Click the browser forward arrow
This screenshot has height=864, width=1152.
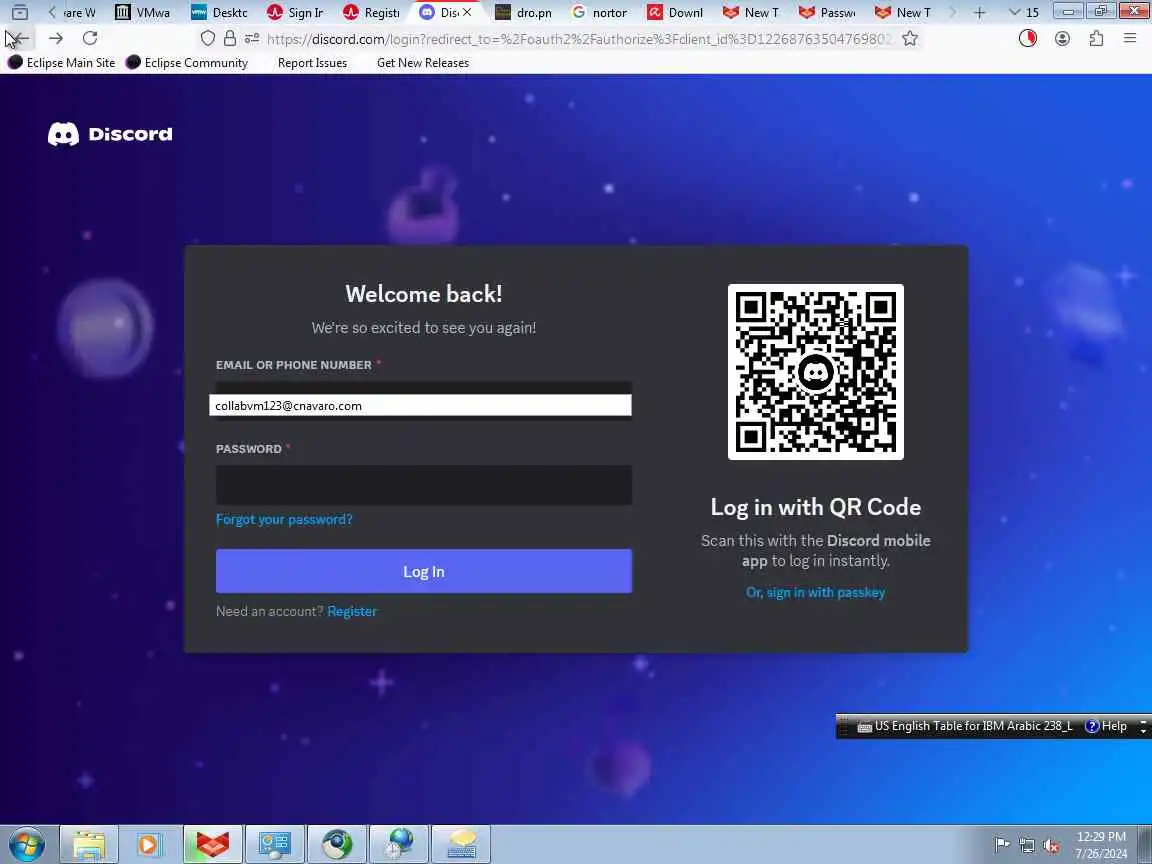pyautogui.click(x=56, y=38)
